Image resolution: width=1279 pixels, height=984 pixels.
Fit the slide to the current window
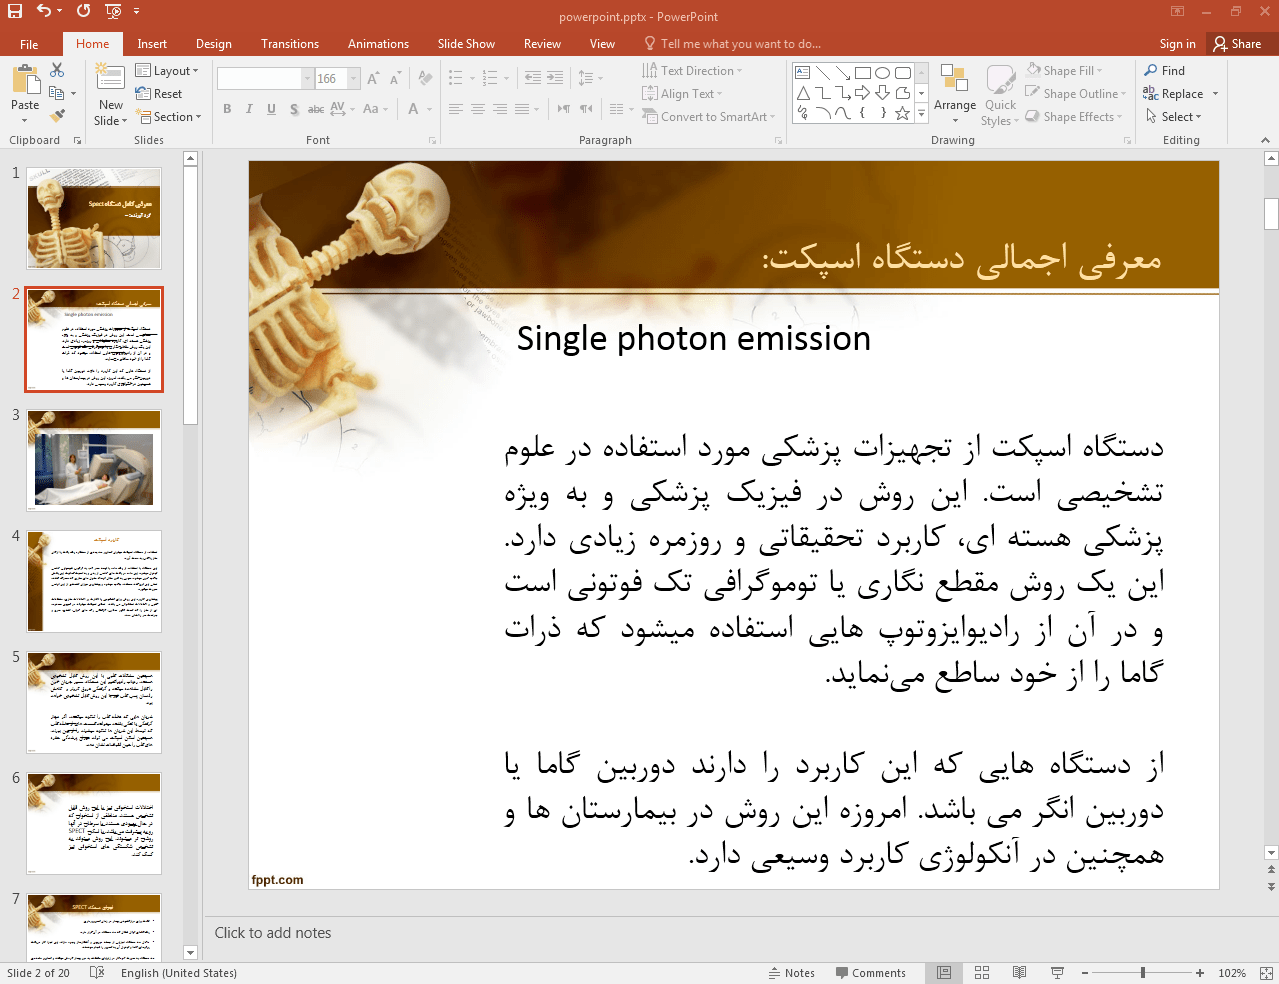click(x=1265, y=973)
